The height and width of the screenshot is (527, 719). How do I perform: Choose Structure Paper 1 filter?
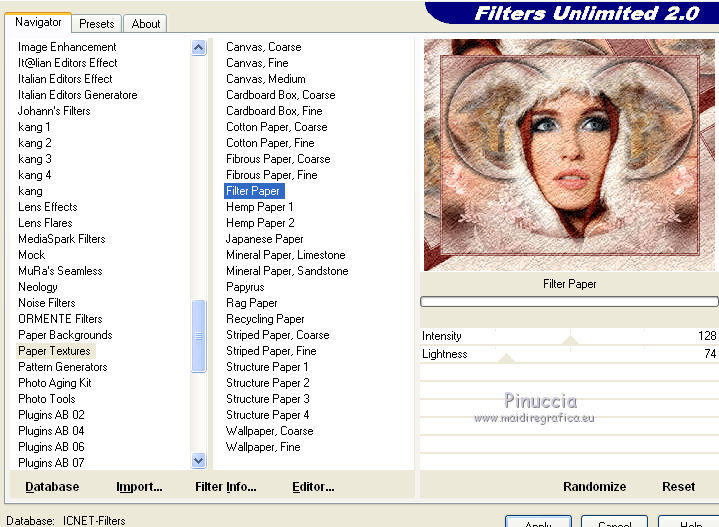coord(267,367)
